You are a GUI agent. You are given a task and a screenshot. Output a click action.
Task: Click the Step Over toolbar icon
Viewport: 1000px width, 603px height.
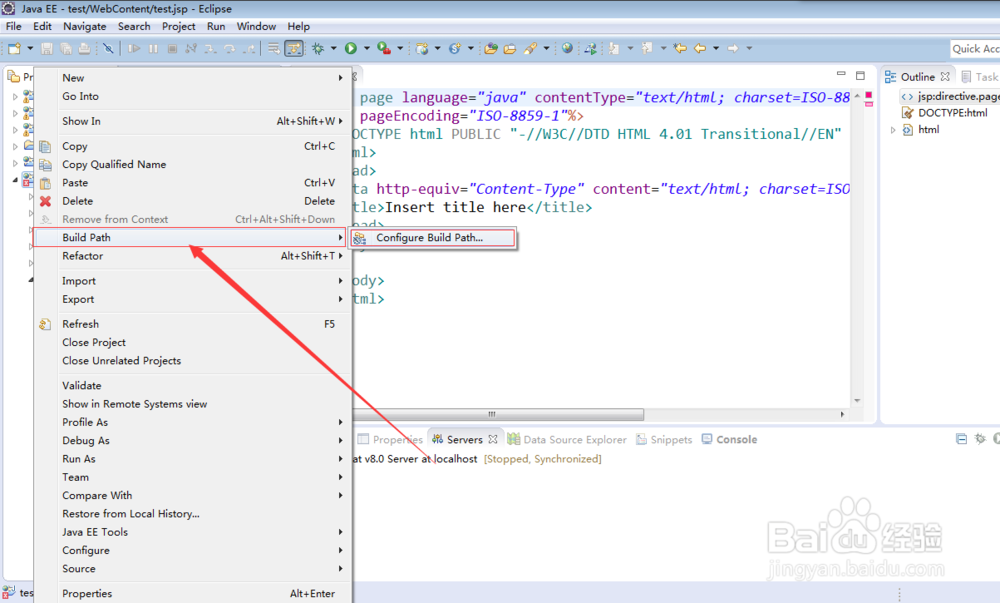tap(230, 48)
